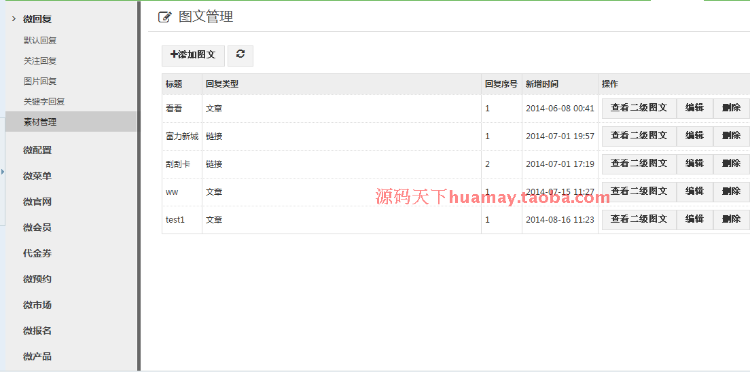The image size is (750, 372).
Task: Click the small sidebar collapse arrow
Action: point(2,171)
